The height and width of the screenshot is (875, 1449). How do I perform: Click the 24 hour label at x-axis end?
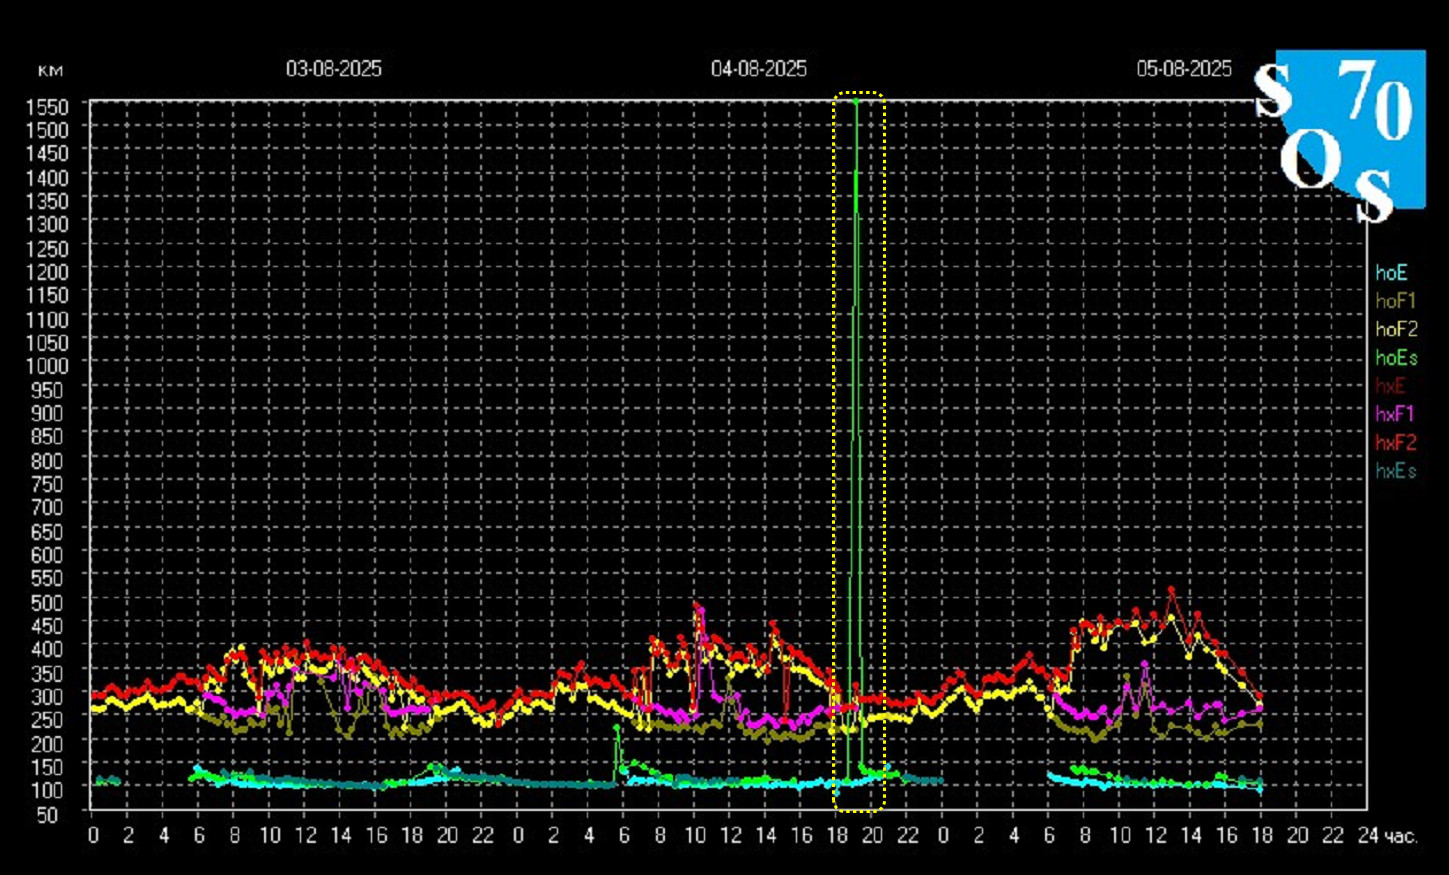click(x=1367, y=836)
